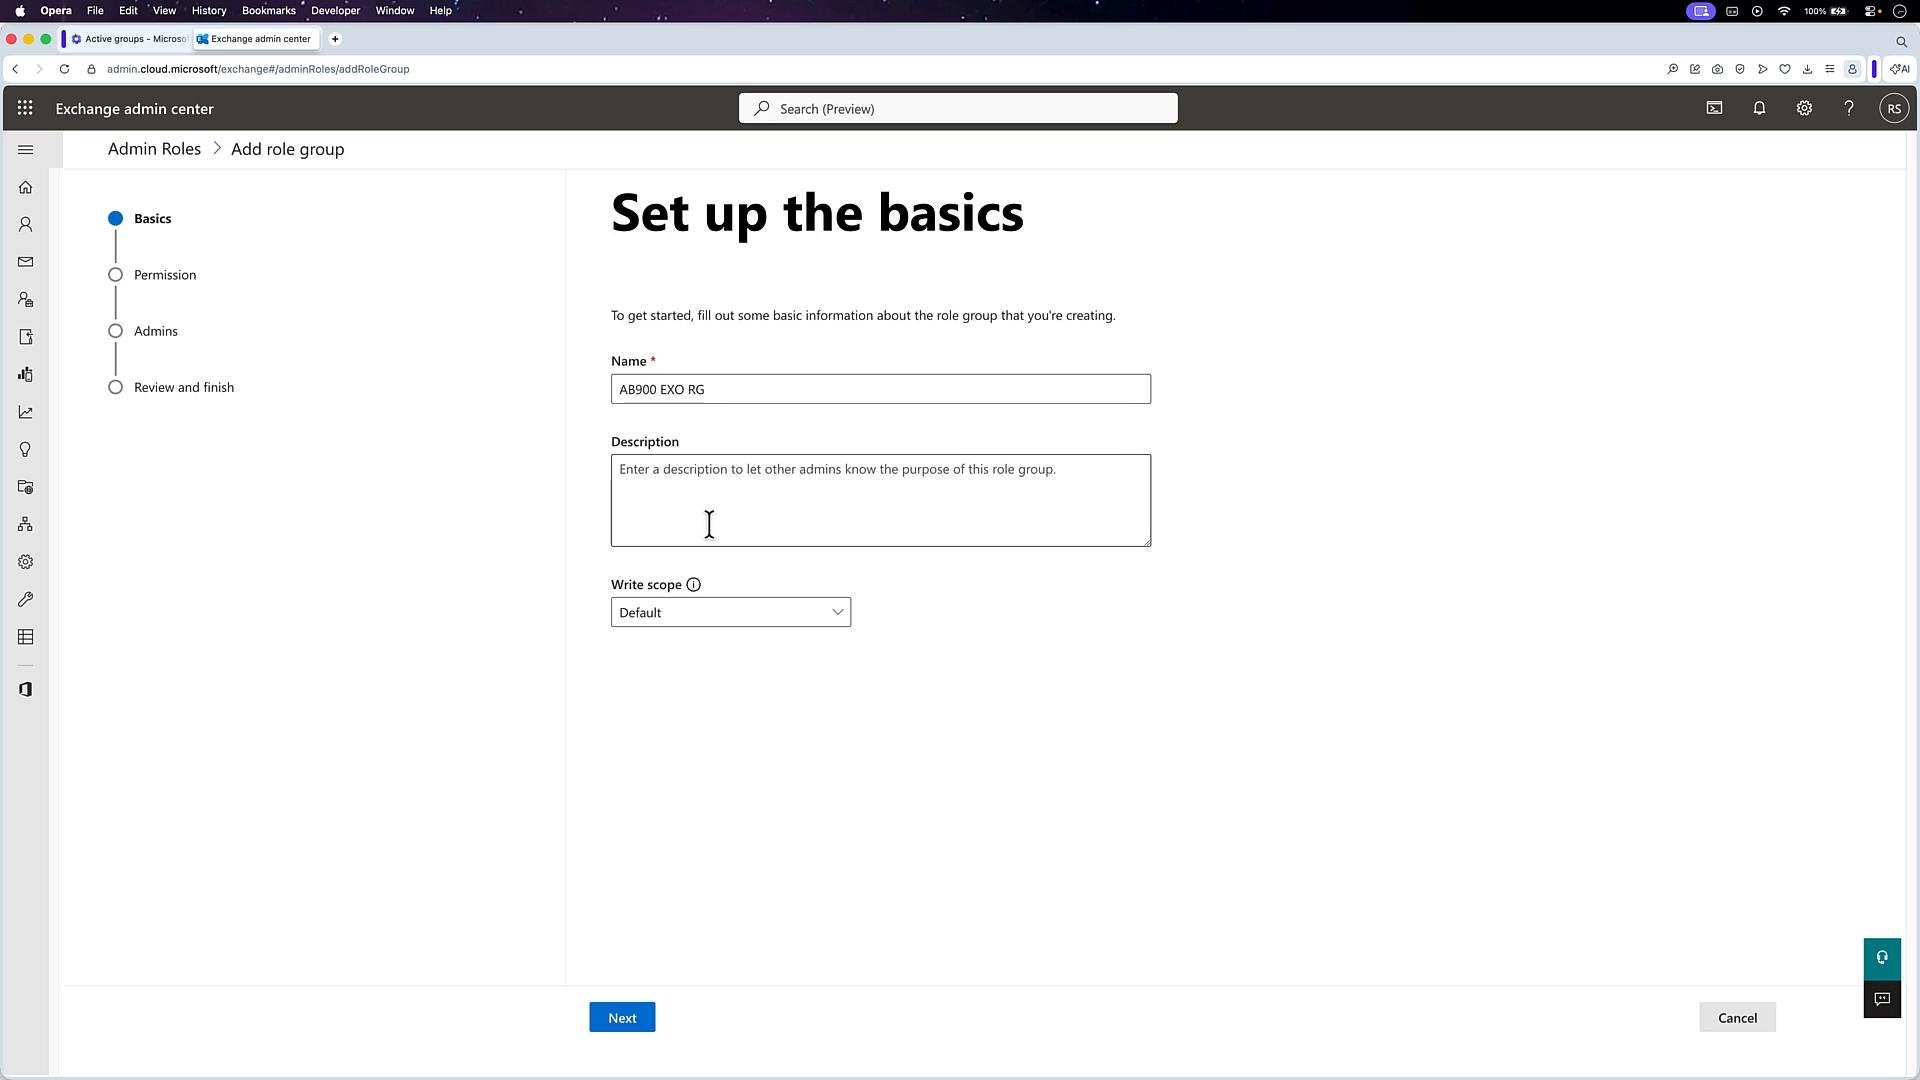Open the Developer menu in menu bar

(335, 10)
